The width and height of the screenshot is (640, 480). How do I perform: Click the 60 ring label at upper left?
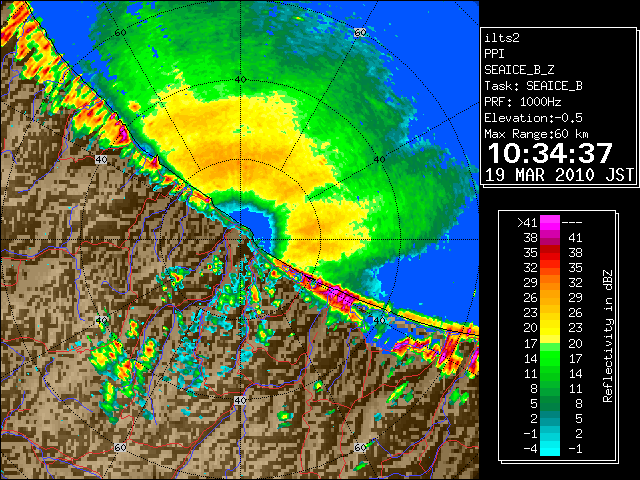pyautogui.click(x=120, y=32)
